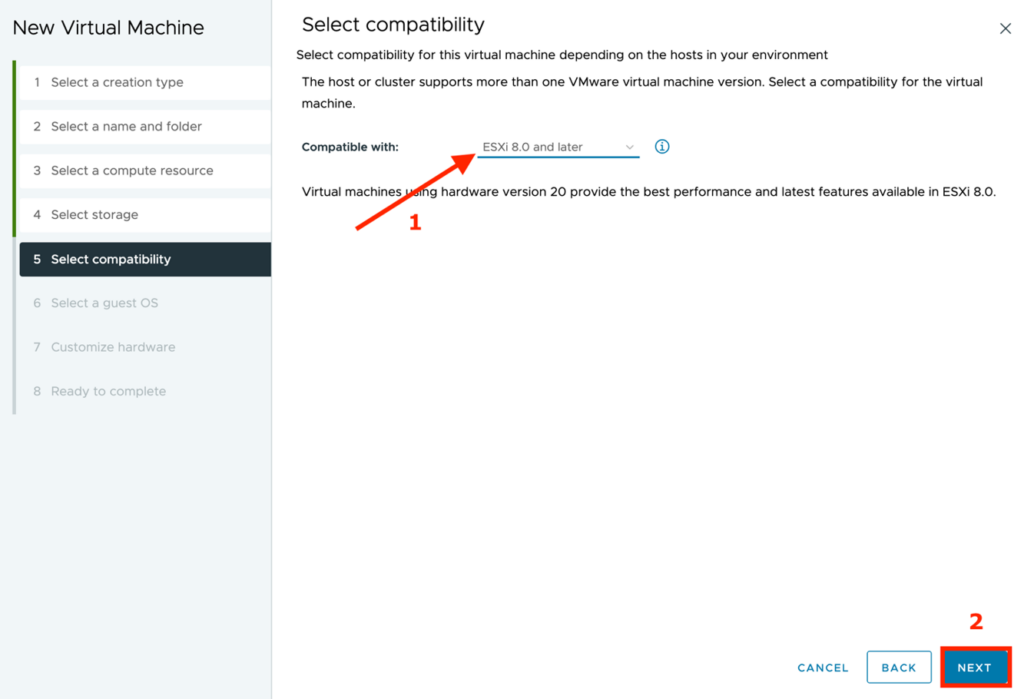1024x699 pixels.
Task: Return to step 3 Select a compute resource
Action: pyautogui.click(x=132, y=170)
